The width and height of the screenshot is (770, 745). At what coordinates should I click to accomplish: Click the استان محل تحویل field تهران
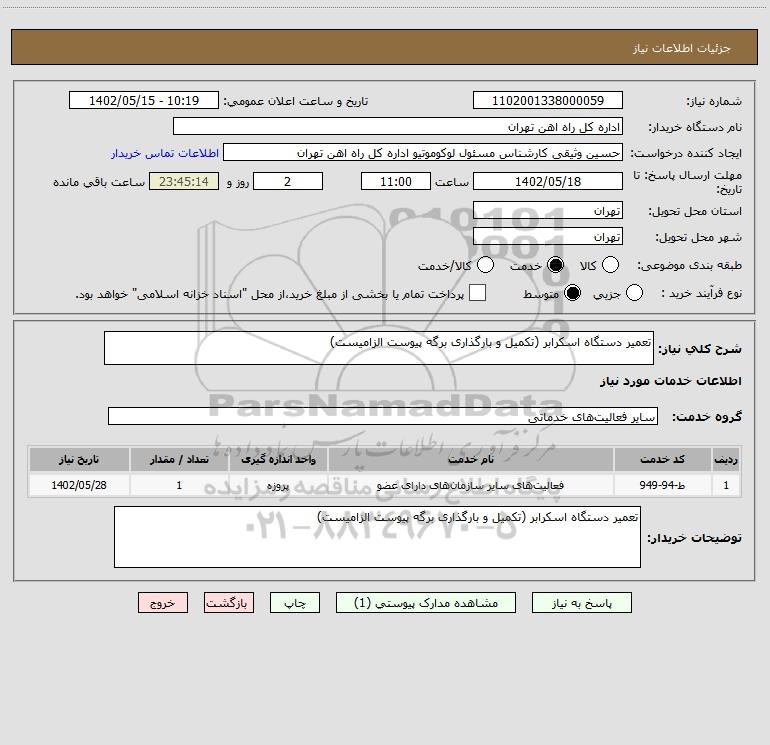548,211
